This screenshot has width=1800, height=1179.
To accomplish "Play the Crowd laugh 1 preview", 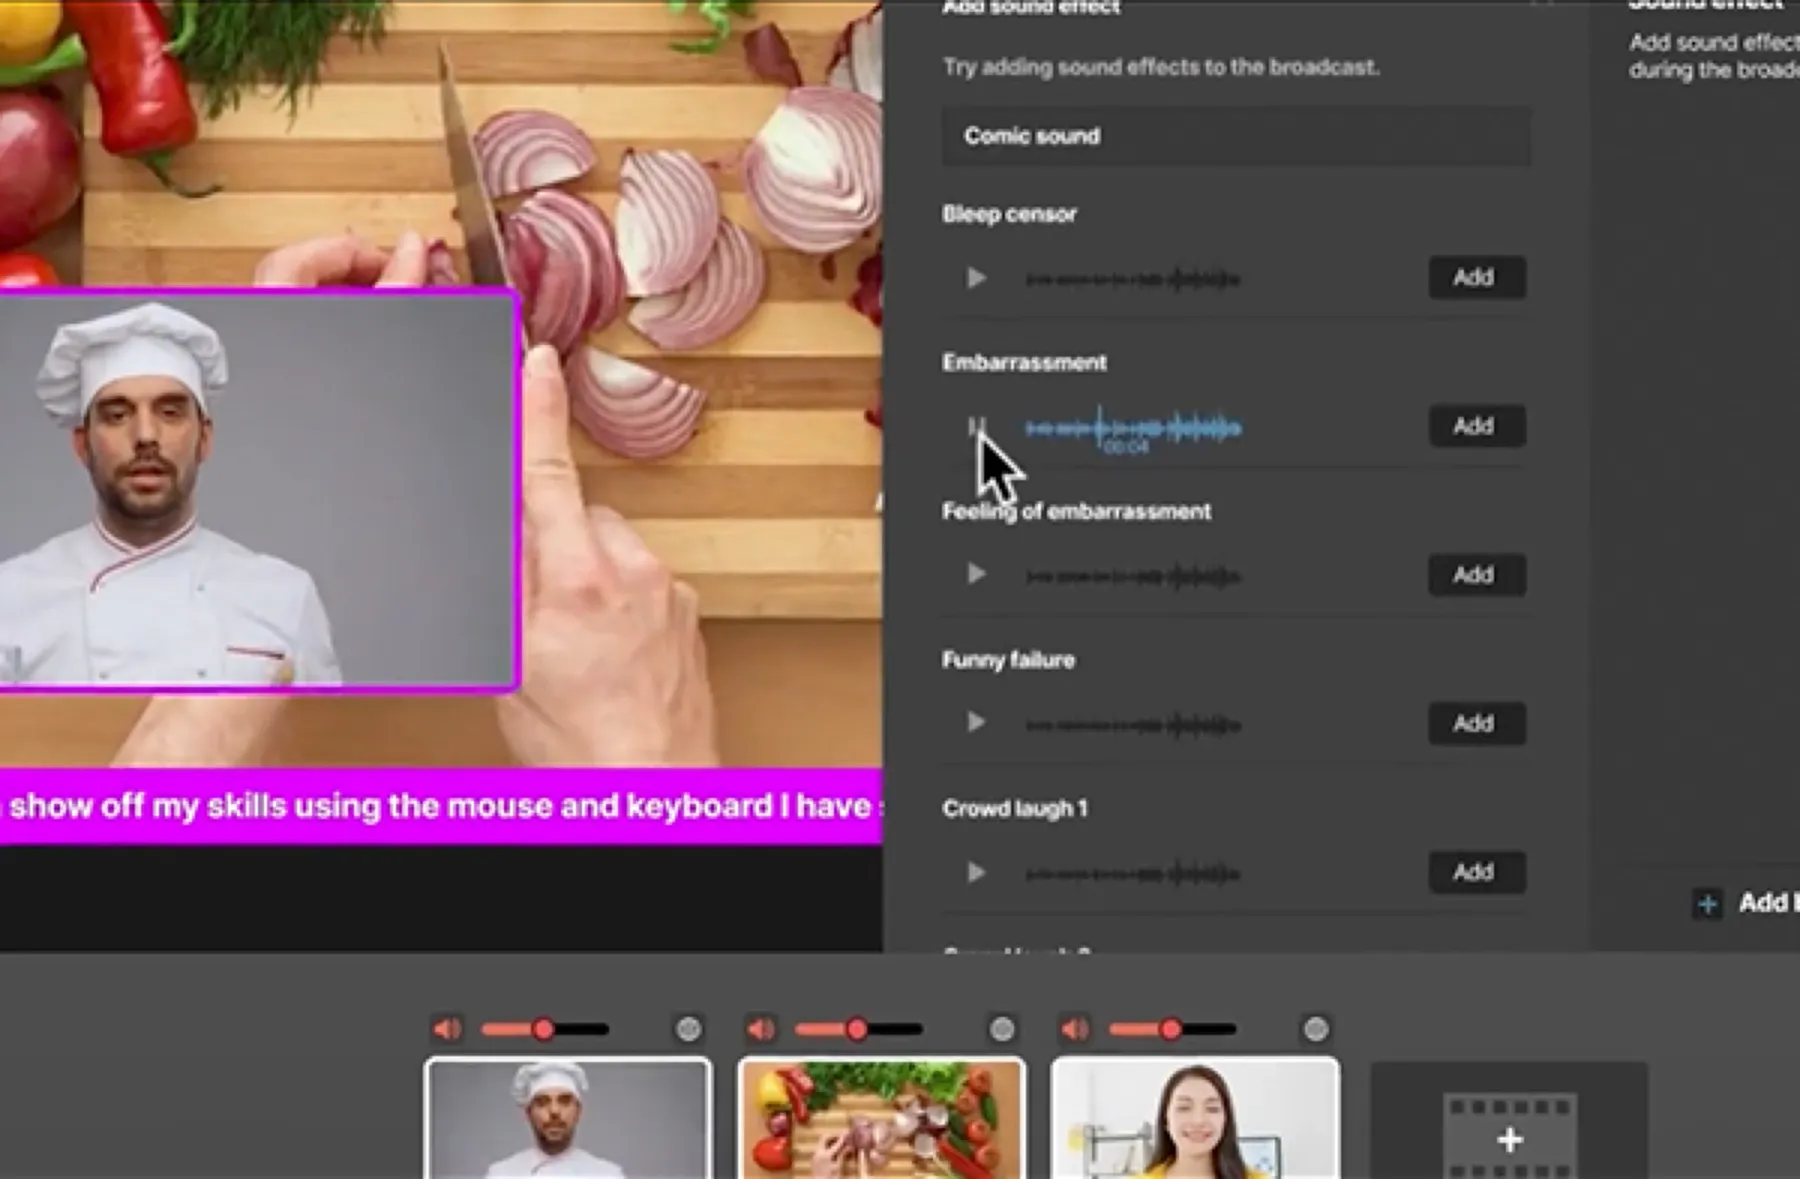I will 975,872.
